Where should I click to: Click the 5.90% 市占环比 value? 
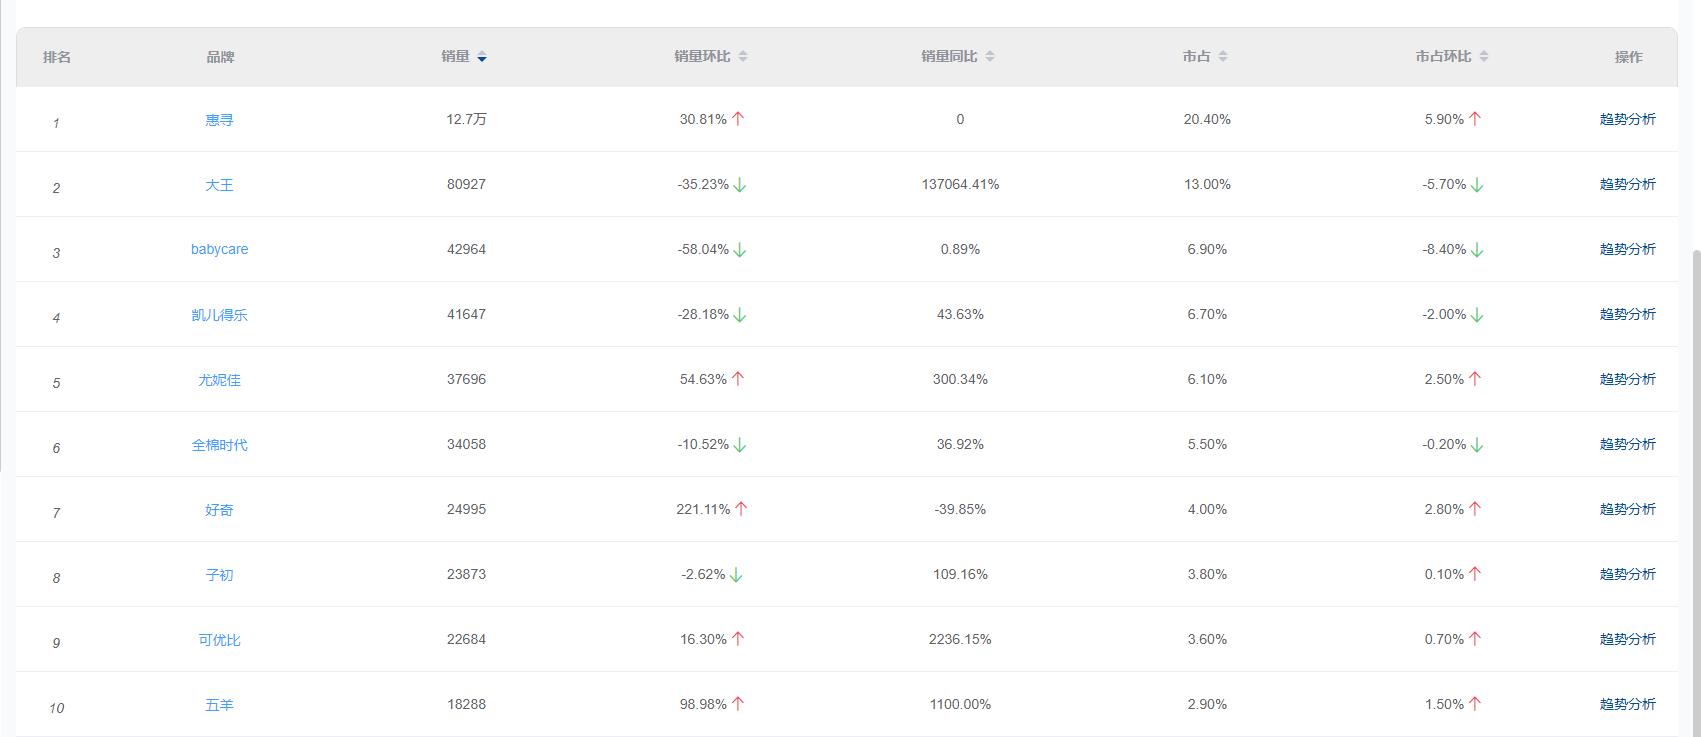coord(1444,119)
